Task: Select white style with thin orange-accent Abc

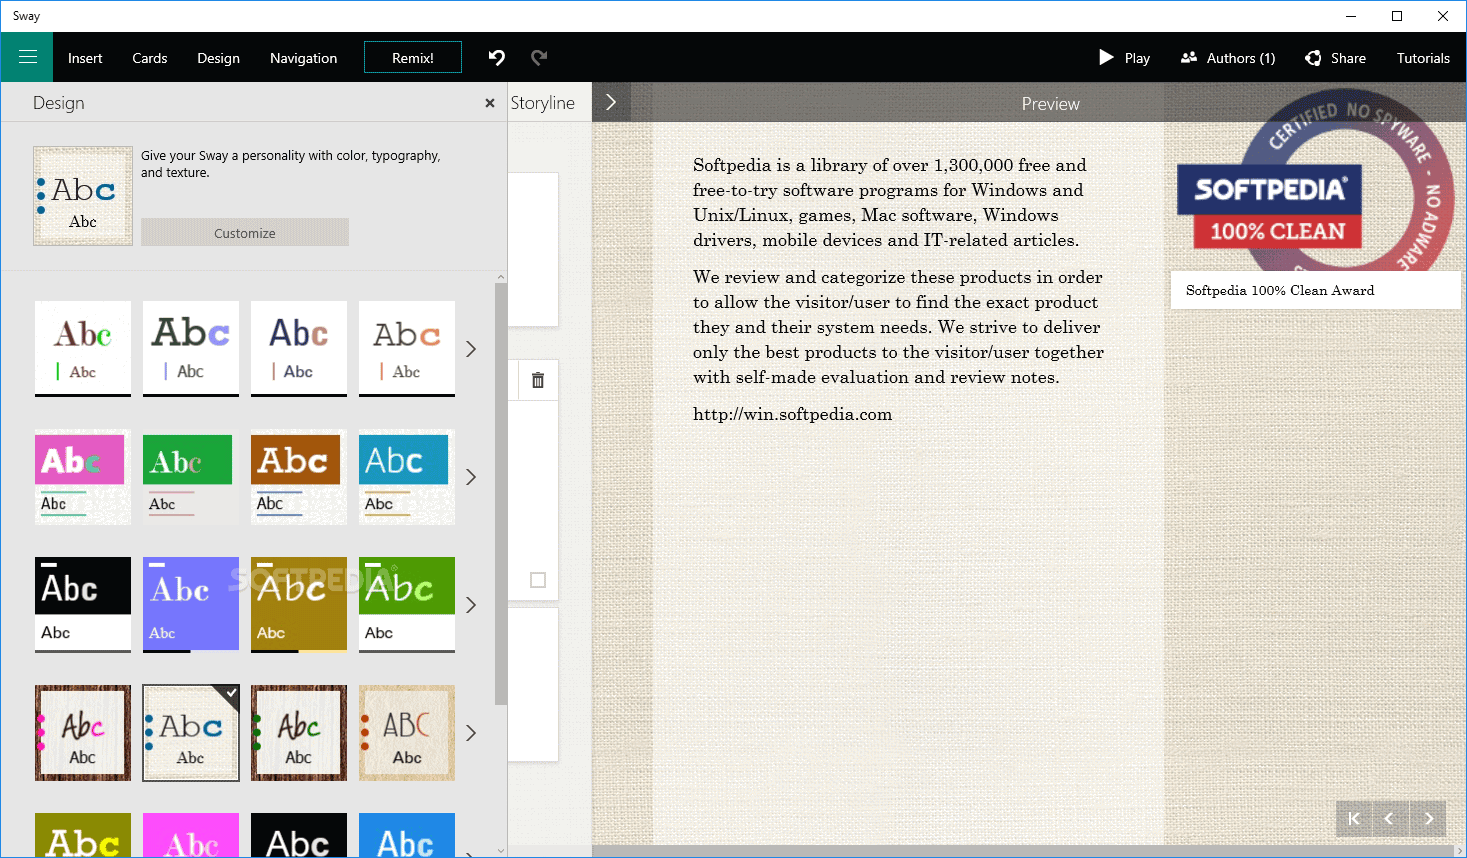Action: (407, 349)
